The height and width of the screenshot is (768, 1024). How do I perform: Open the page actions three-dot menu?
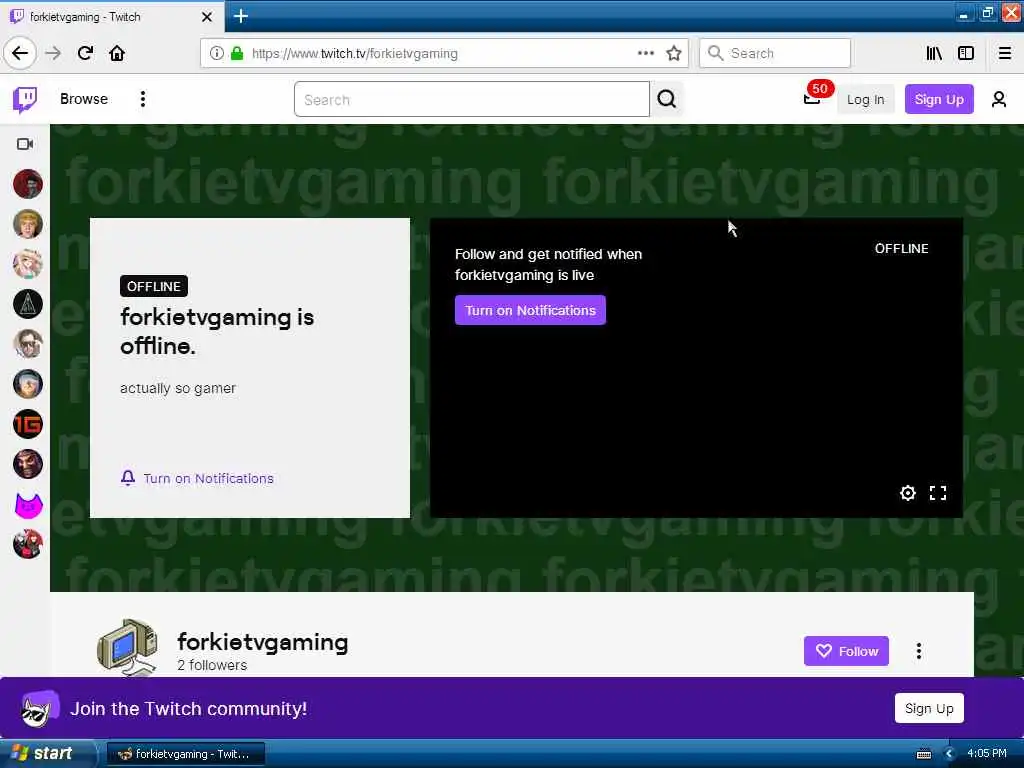[645, 54]
